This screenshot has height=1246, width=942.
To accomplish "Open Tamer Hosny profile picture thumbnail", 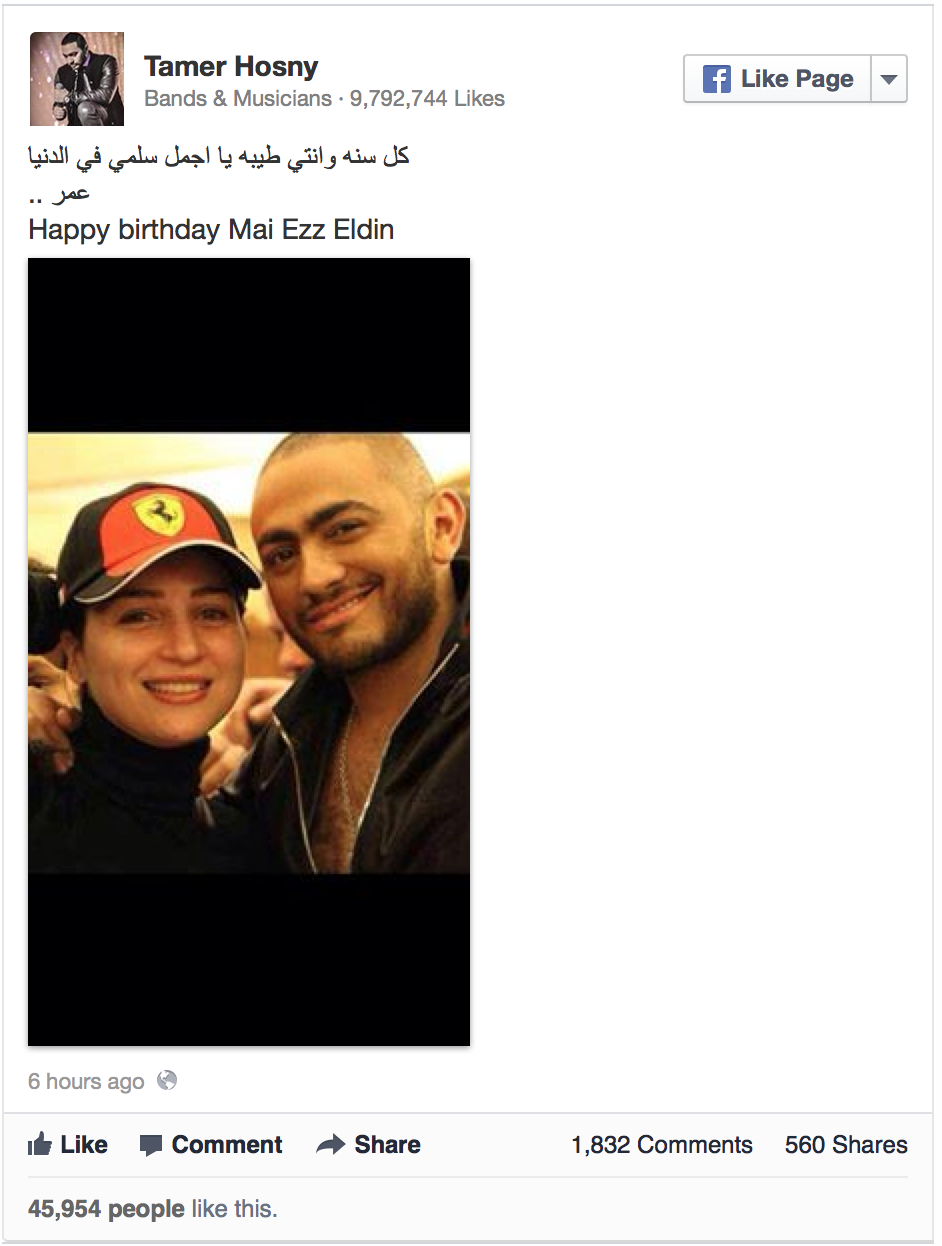I will 77,79.
